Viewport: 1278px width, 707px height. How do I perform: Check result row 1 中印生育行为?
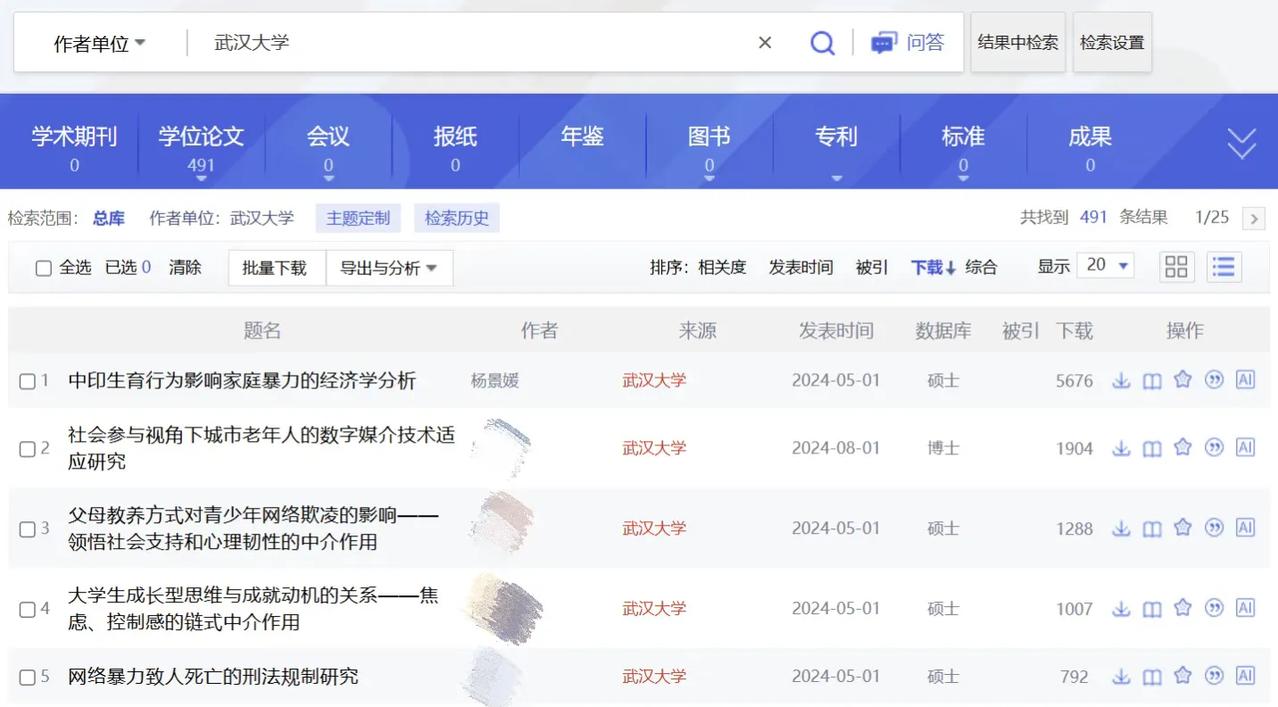pyautogui.click(x=27, y=381)
